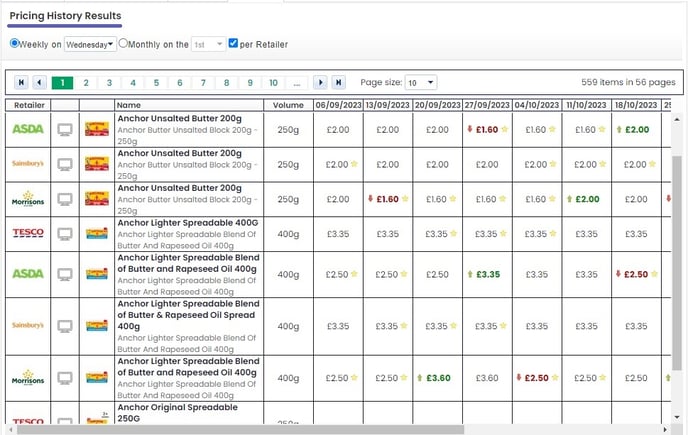The image size is (688, 435).
Task: Click the vertical scrollbar thumb
Action: coord(677,263)
